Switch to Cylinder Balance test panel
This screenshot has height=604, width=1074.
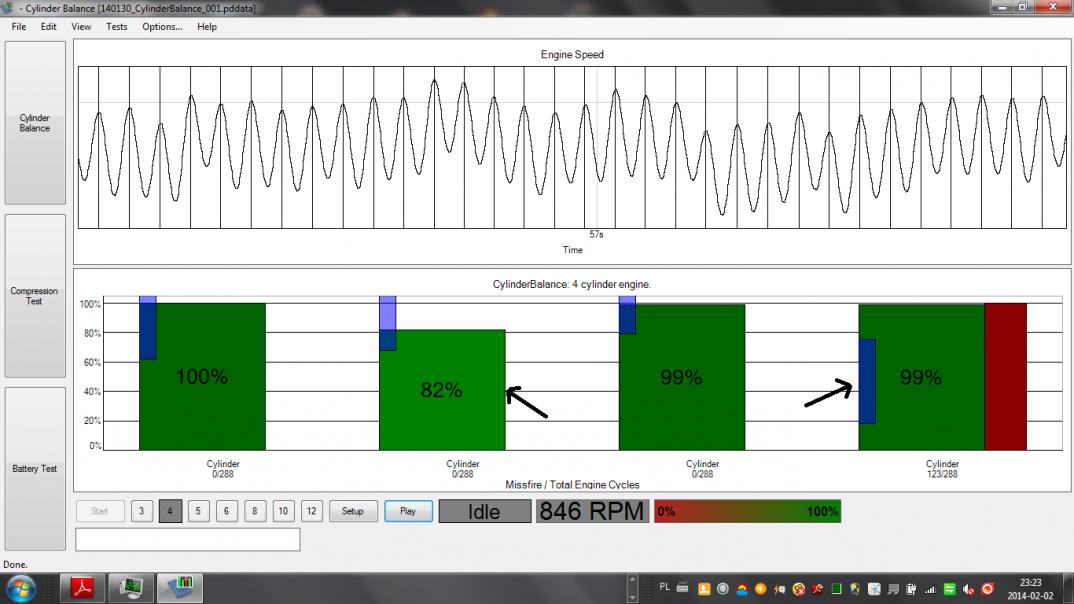(x=35, y=123)
